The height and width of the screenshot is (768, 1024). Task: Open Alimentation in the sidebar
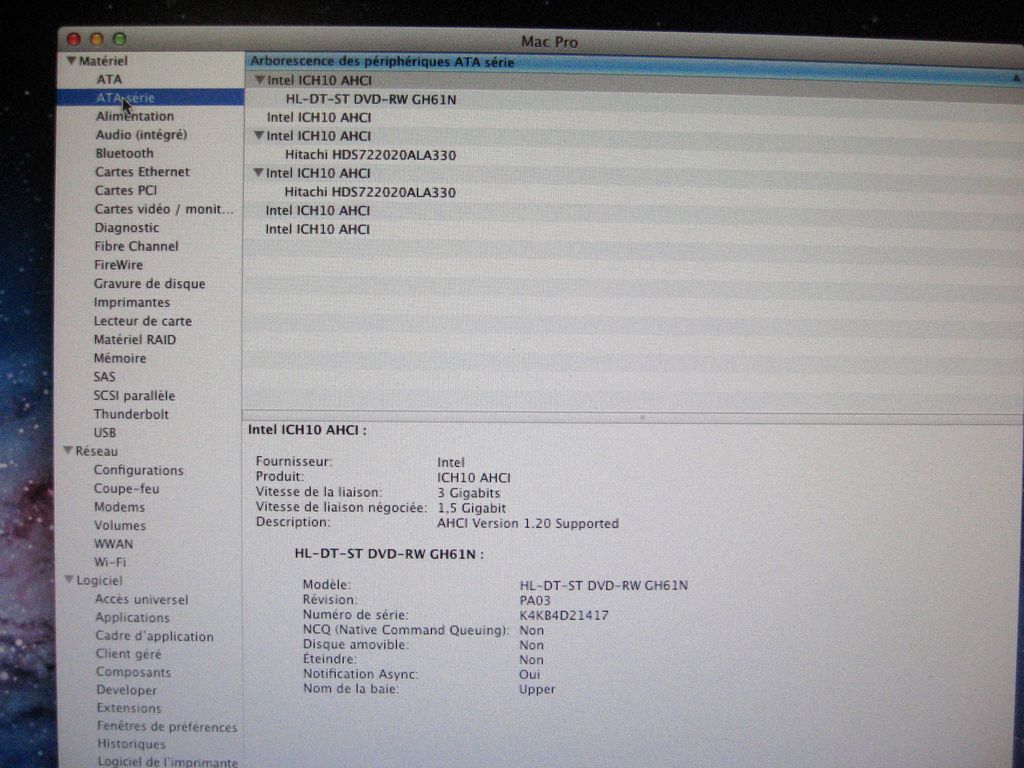click(135, 116)
